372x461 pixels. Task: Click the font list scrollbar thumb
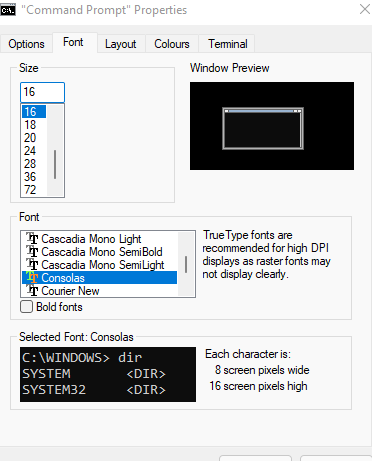(x=186, y=264)
